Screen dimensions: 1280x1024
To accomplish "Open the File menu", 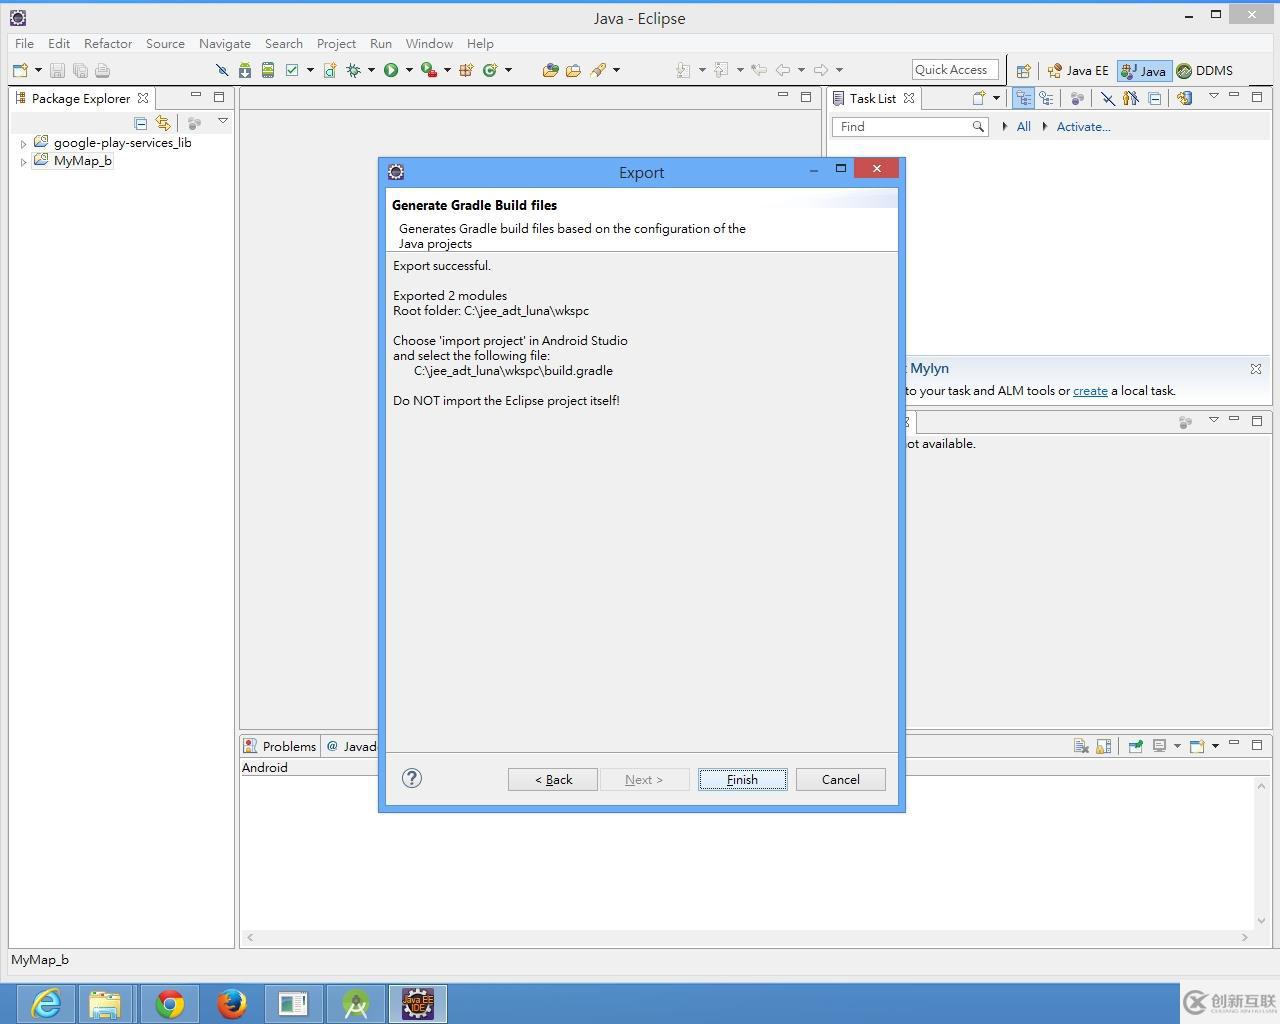I will (24, 44).
